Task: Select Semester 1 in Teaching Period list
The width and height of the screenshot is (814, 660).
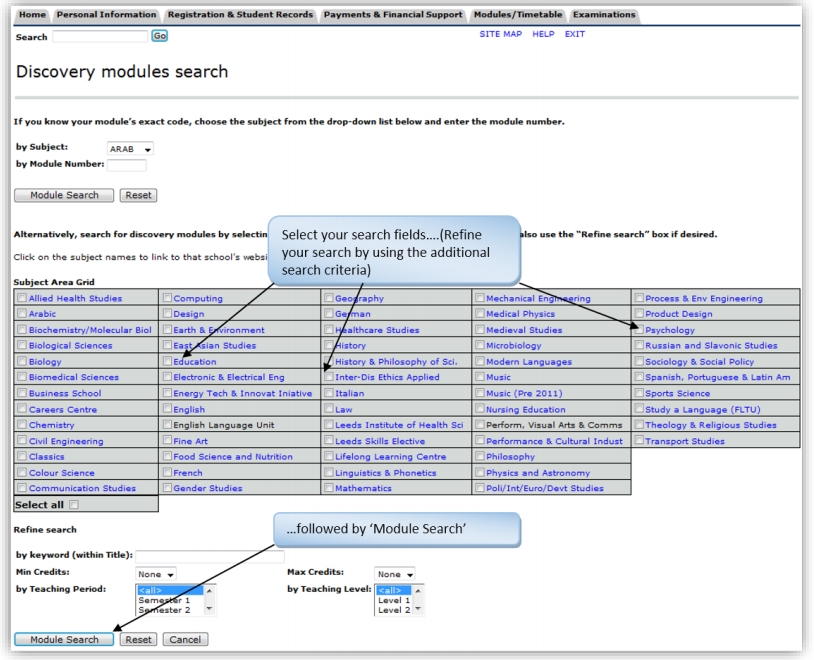Action: tap(164, 600)
